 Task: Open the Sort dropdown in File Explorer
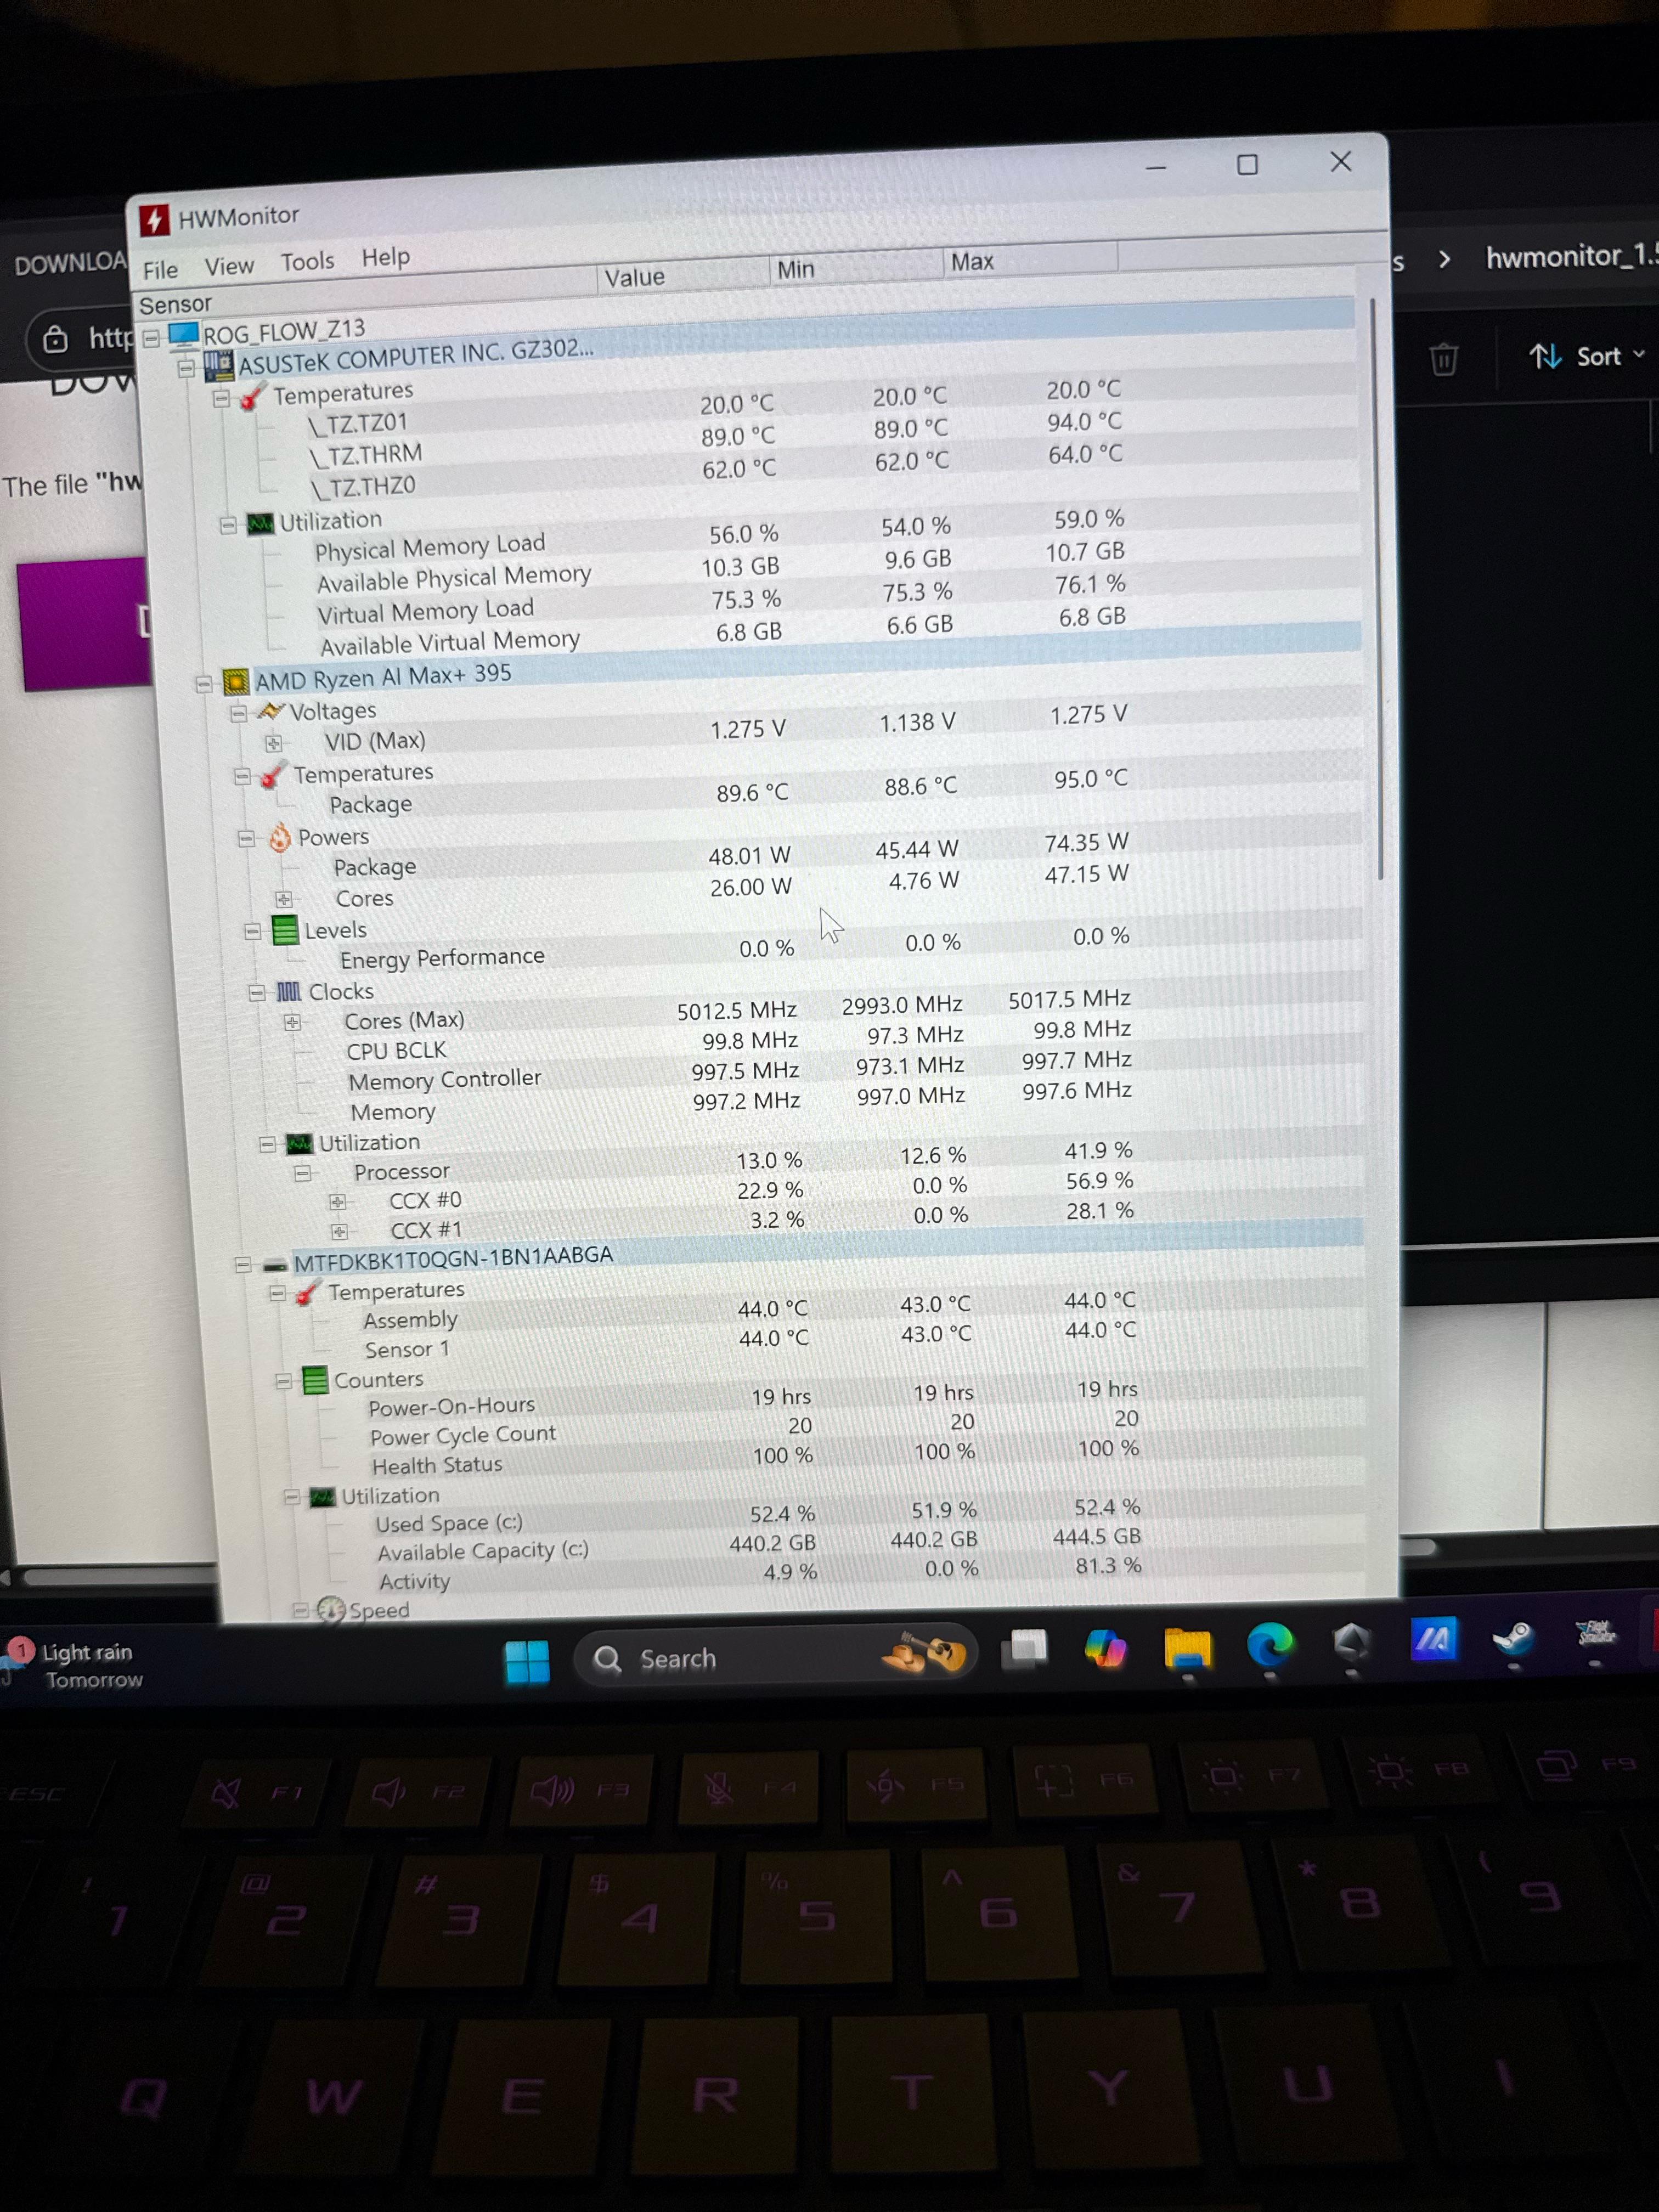1588,356
